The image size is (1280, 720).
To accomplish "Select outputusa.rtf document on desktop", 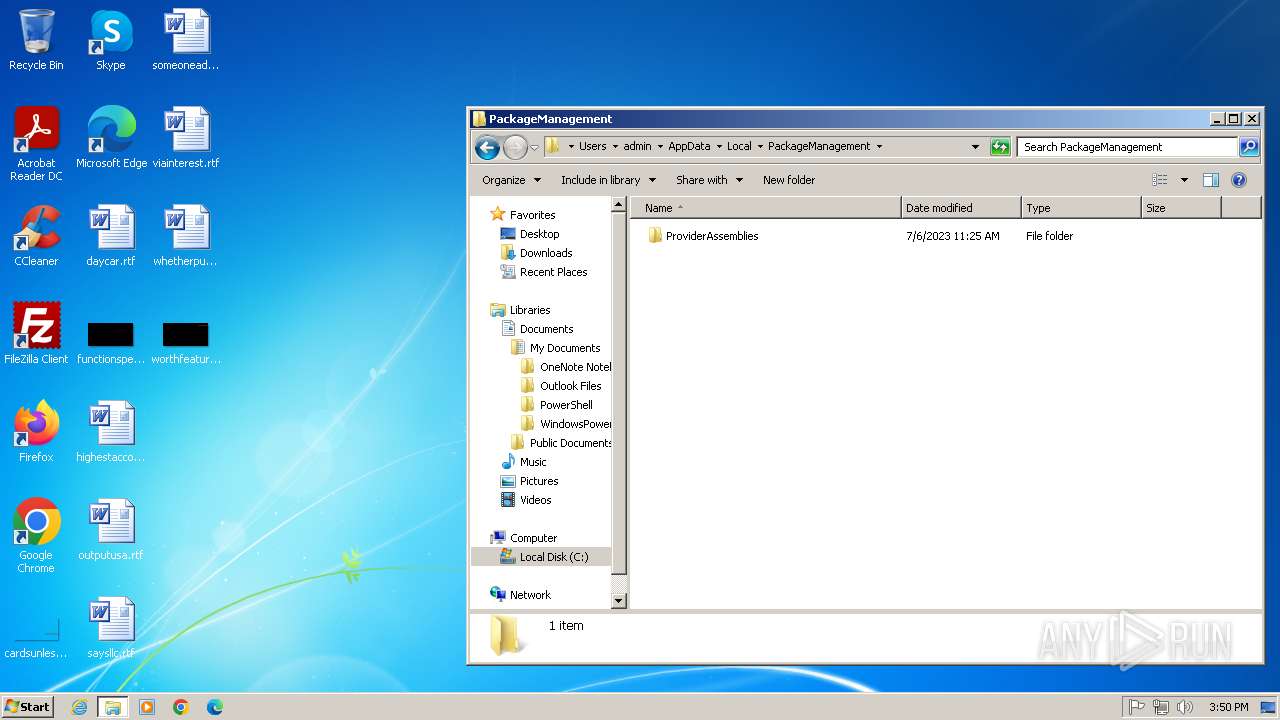I will [x=111, y=530].
